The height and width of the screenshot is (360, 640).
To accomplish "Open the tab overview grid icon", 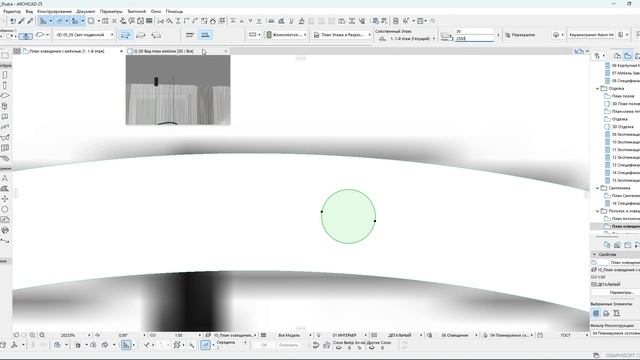I will (x=17, y=51).
